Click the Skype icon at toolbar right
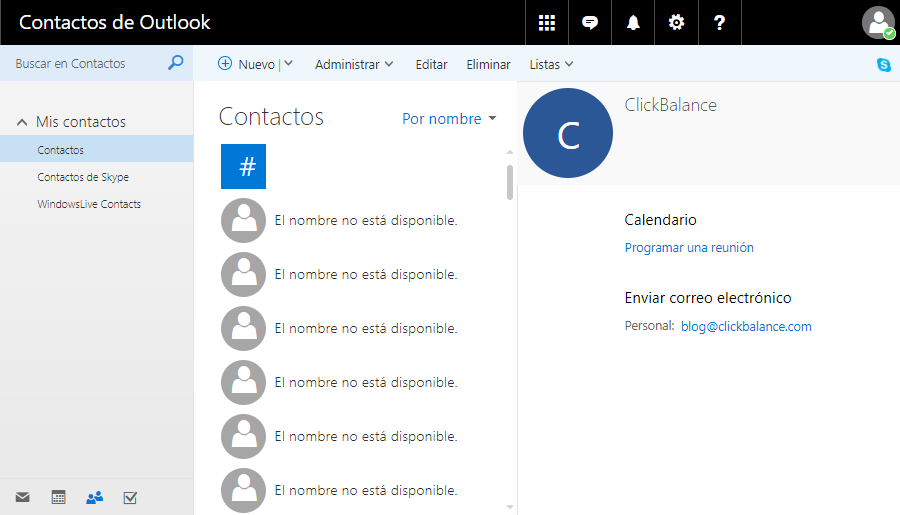The image size is (900, 515). (883, 65)
